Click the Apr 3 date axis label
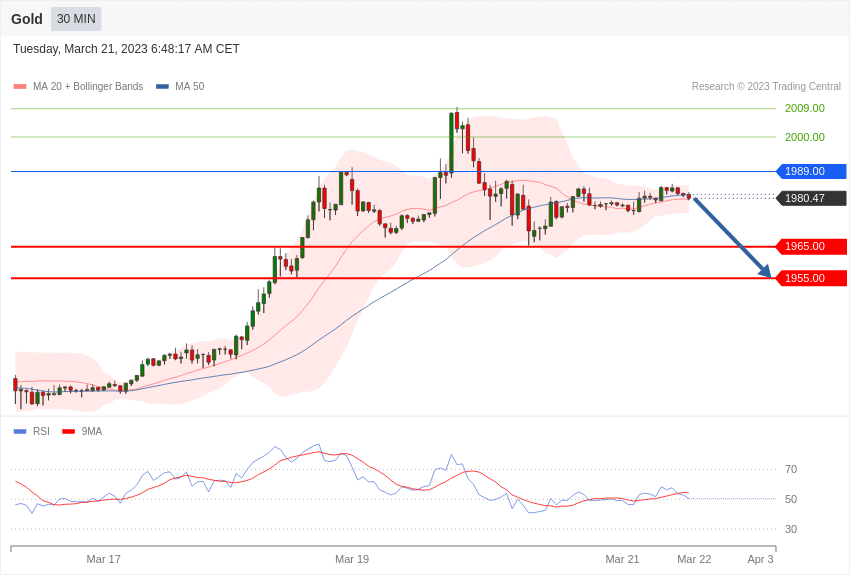 (760, 559)
